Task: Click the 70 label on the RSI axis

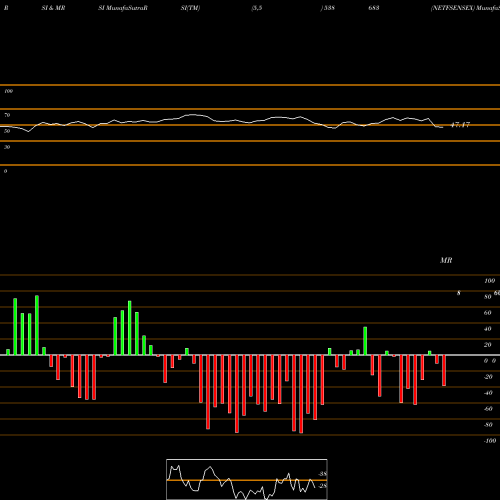Action: 7,115
